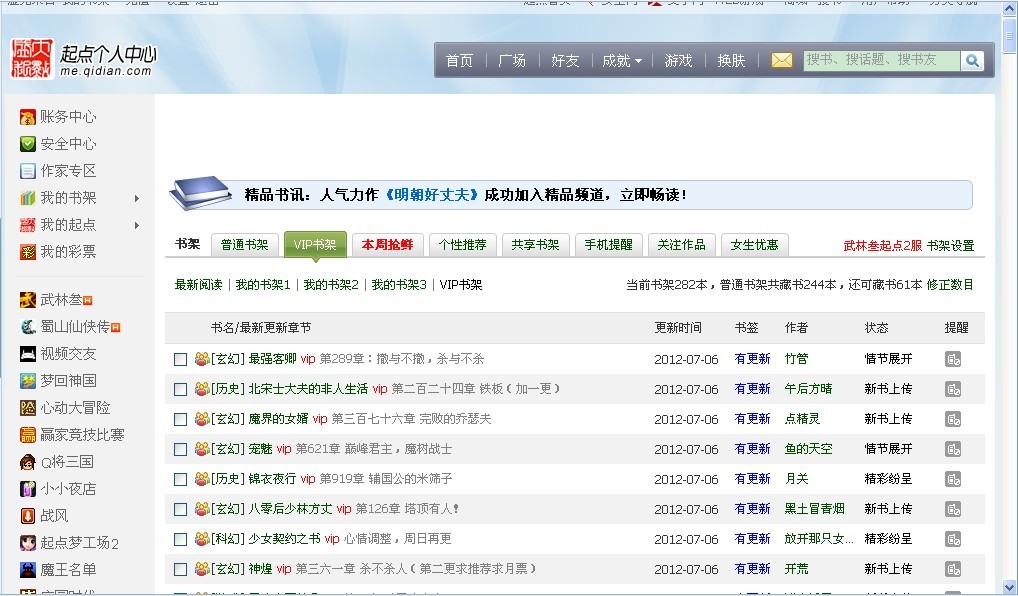
Task: Open the envelope messages icon
Action: pyautogui.click(x=782, y=60)
